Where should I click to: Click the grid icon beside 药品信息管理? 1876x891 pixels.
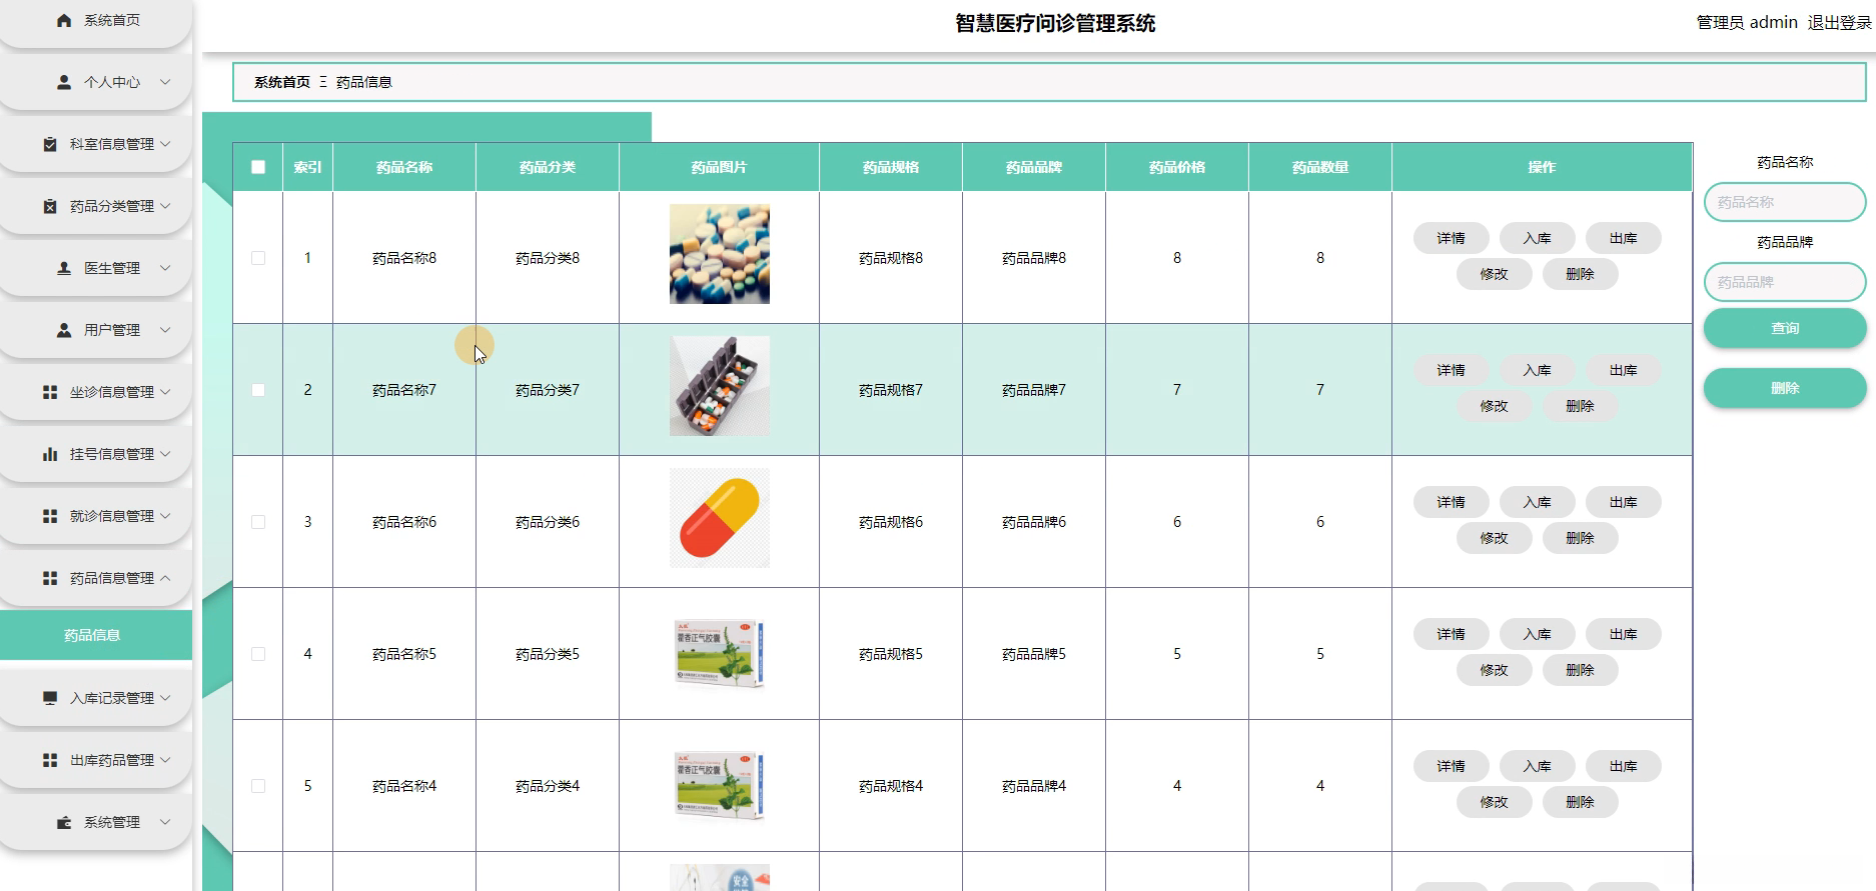click(50, 578)
